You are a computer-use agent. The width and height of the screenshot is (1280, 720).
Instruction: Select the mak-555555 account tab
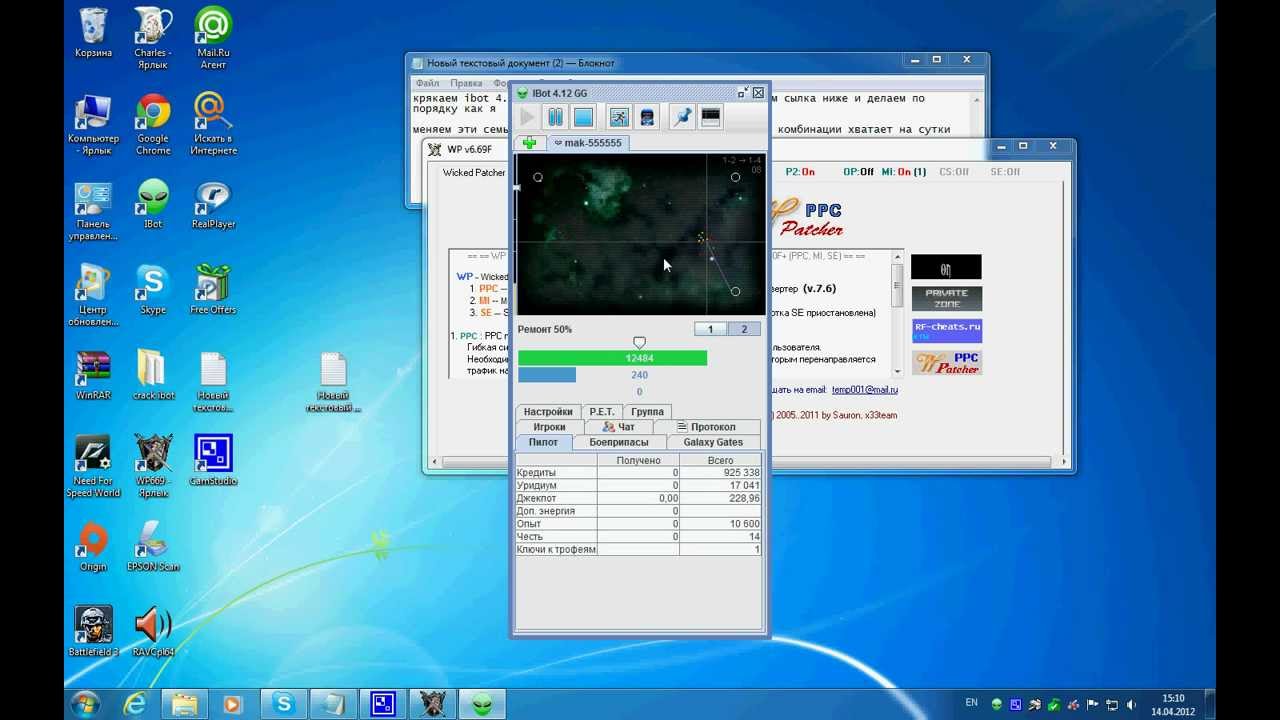coord(587,143)
